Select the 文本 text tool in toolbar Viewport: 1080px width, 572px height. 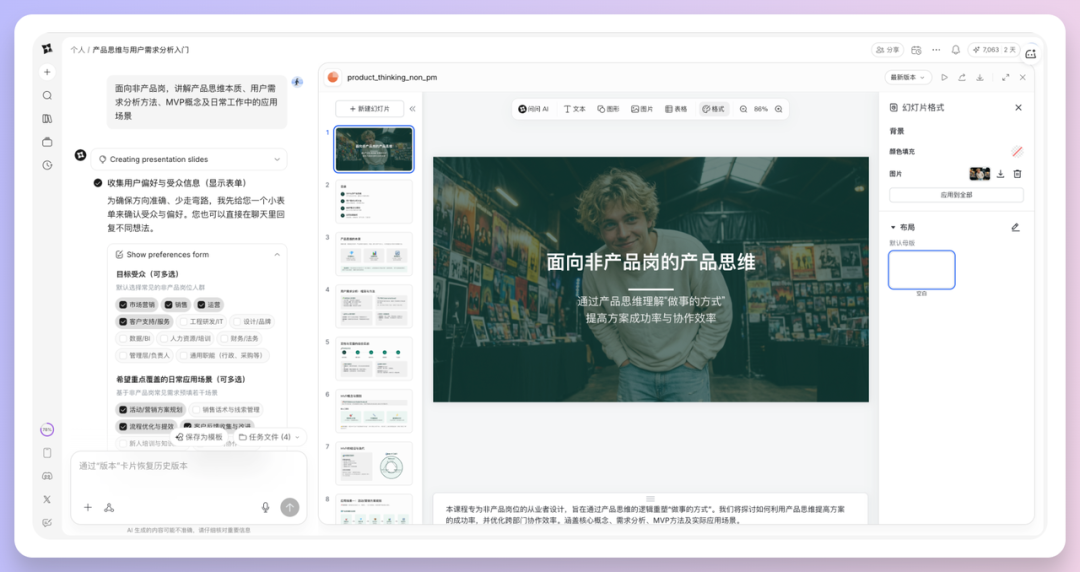click(x=574, y=108)
